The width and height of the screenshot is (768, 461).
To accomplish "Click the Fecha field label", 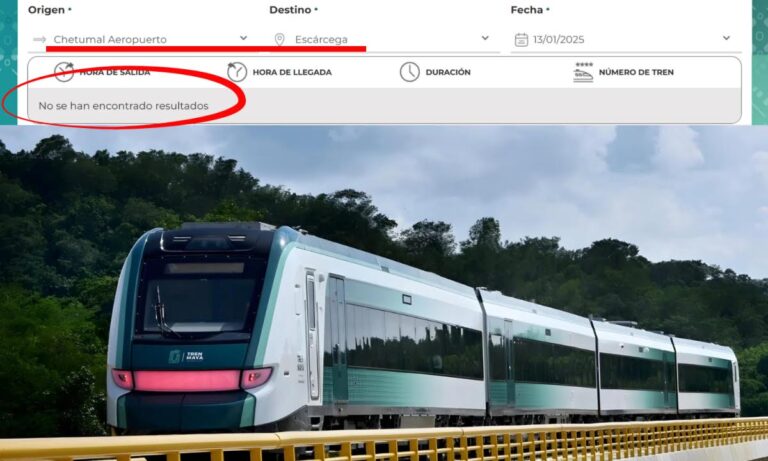I will (527, 10).
